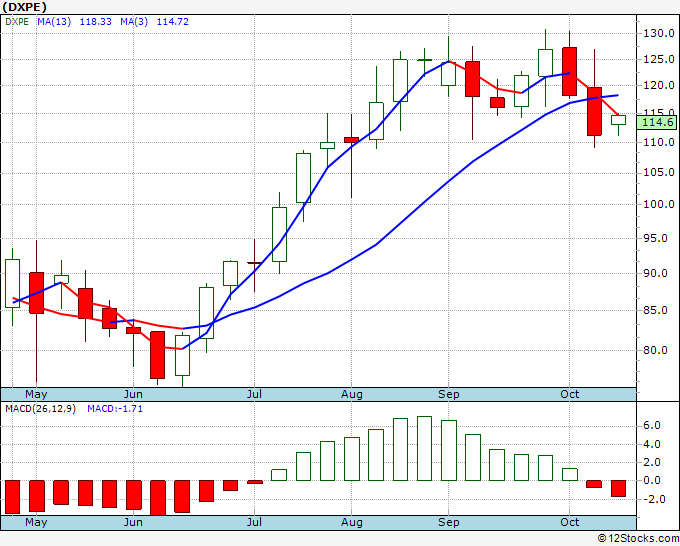Select the MACD:-1.71 value readout

pyautogui.click(x=115, y=409)
